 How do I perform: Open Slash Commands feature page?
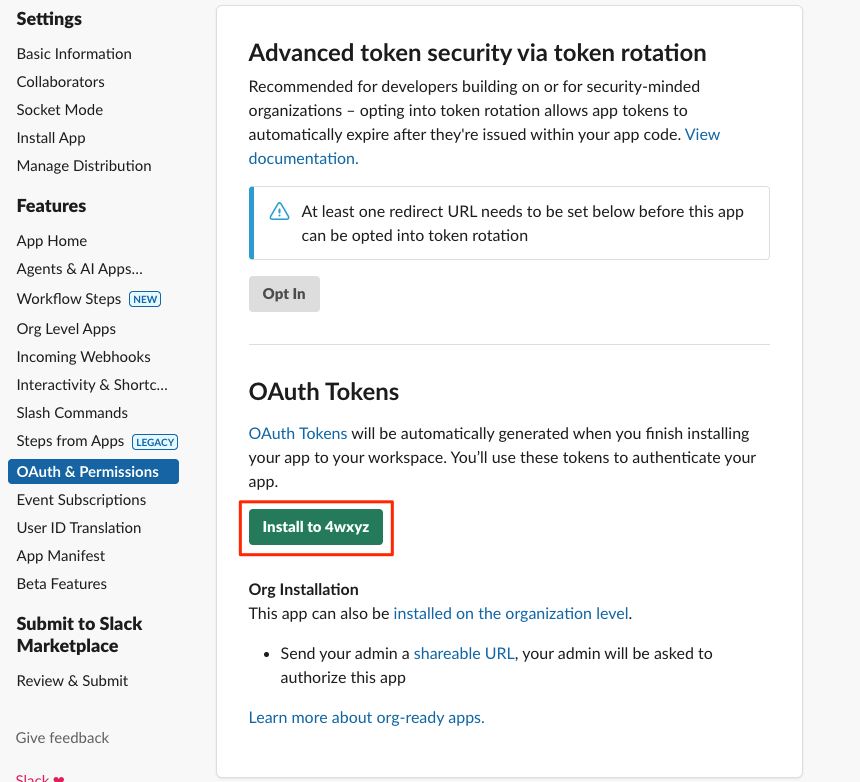click(x=72, y=412)
